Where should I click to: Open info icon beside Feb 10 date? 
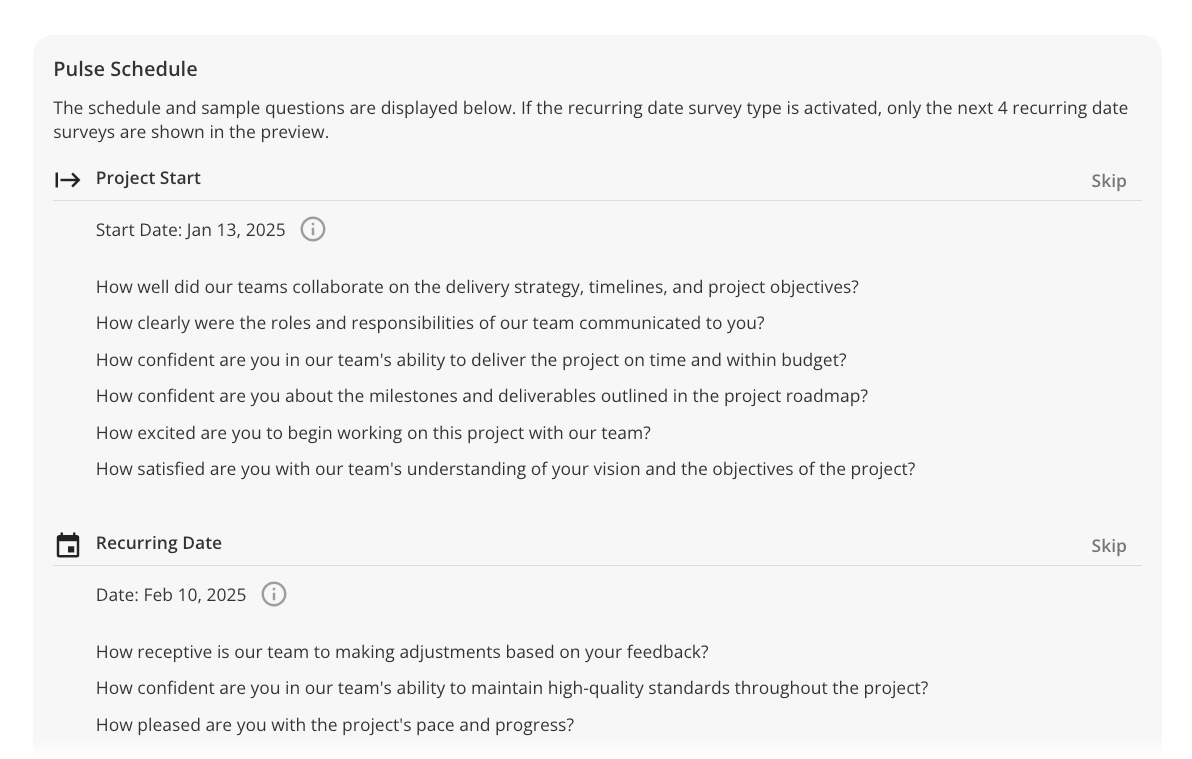point(274,594)
